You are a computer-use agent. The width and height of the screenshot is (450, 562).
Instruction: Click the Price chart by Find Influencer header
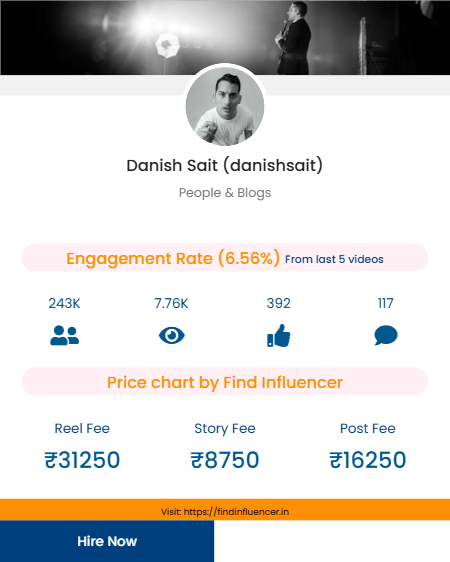tap(225, 382)
